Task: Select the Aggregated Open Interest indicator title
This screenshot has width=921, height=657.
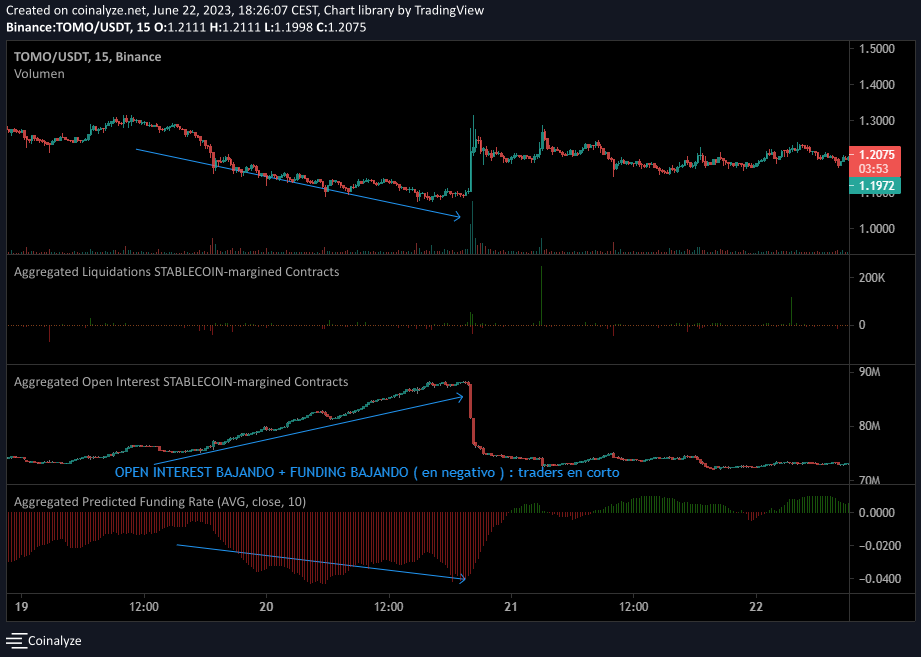Action: (x=181, y=381)
